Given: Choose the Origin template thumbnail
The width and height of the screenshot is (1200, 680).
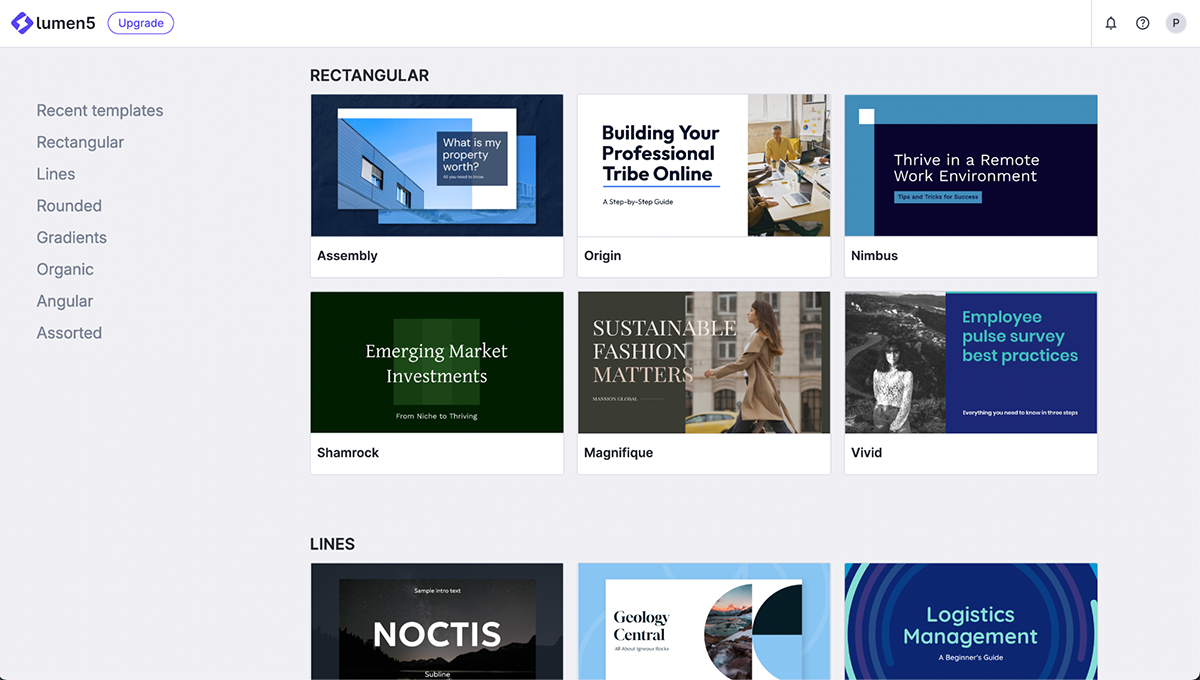Looking at the screenshot, I should (x=704, y=166).
